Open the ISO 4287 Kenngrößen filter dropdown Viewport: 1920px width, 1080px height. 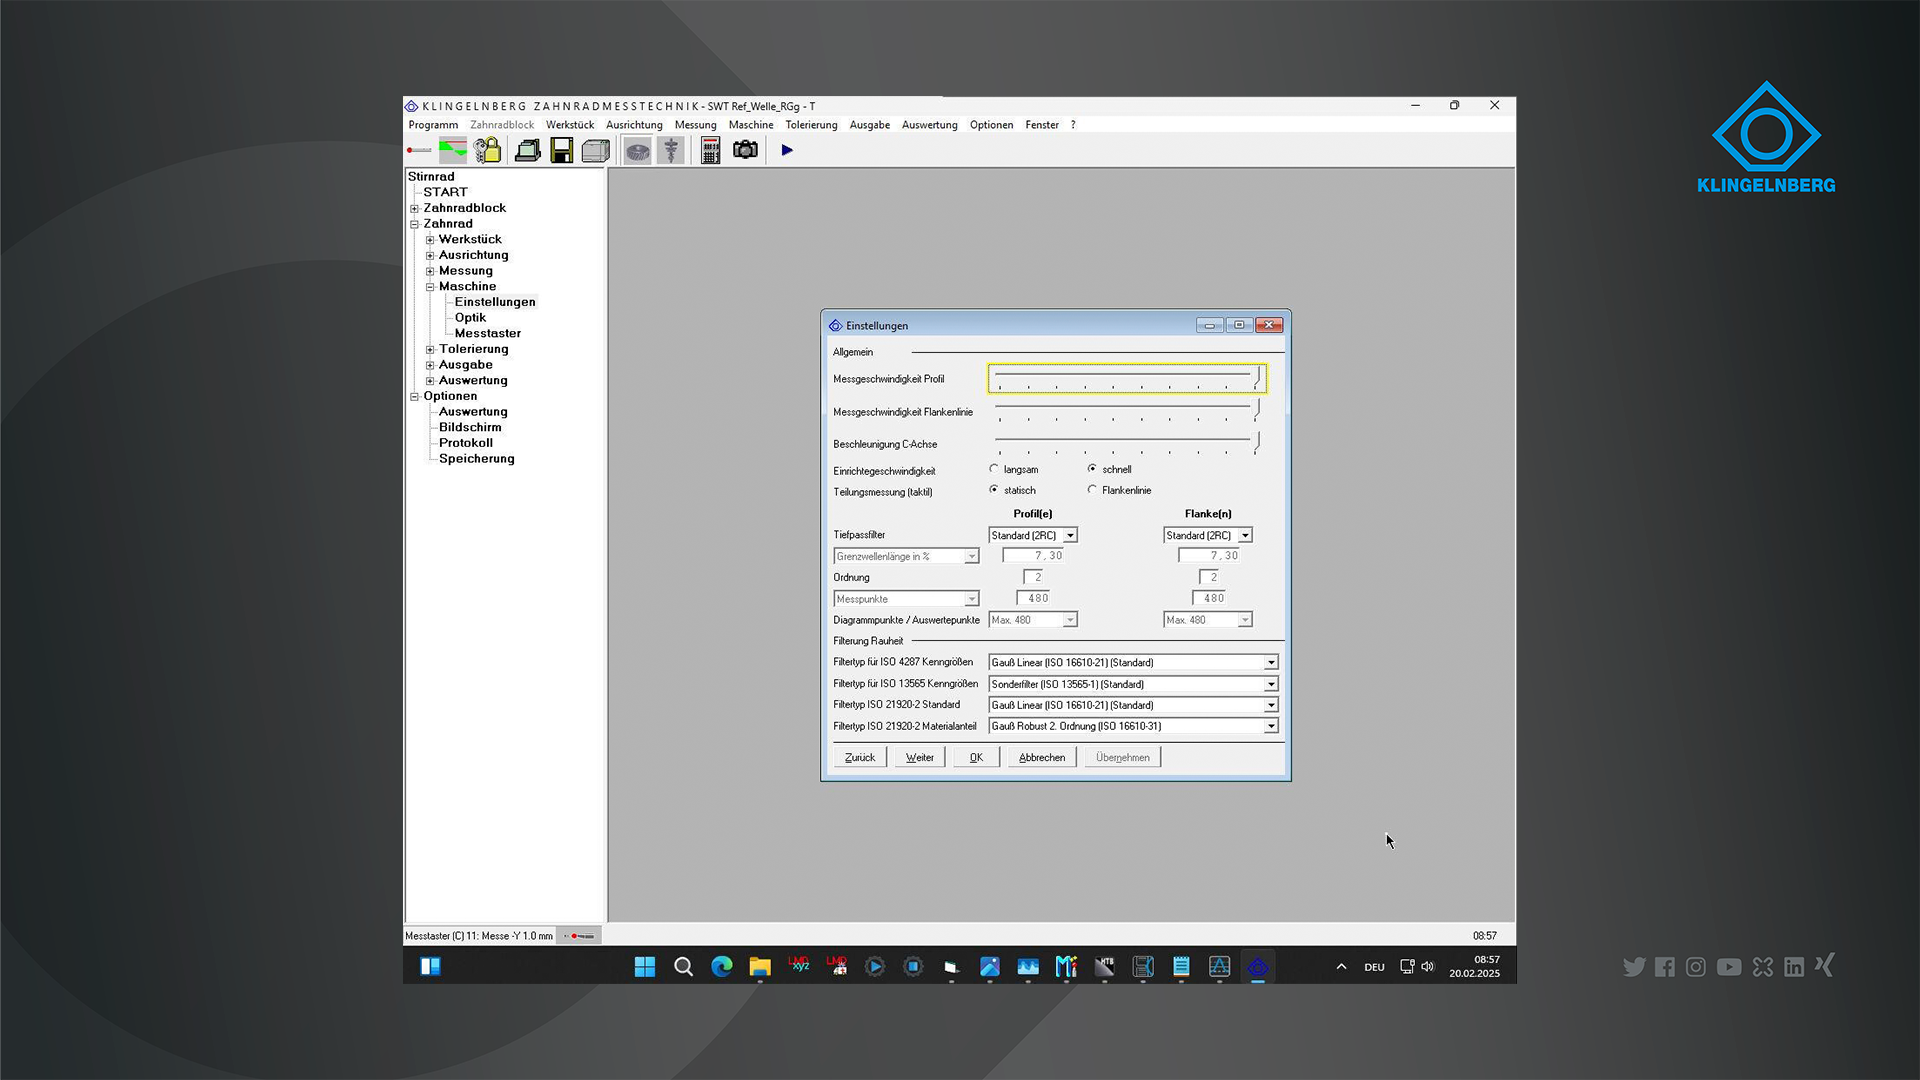(1133, 662)
